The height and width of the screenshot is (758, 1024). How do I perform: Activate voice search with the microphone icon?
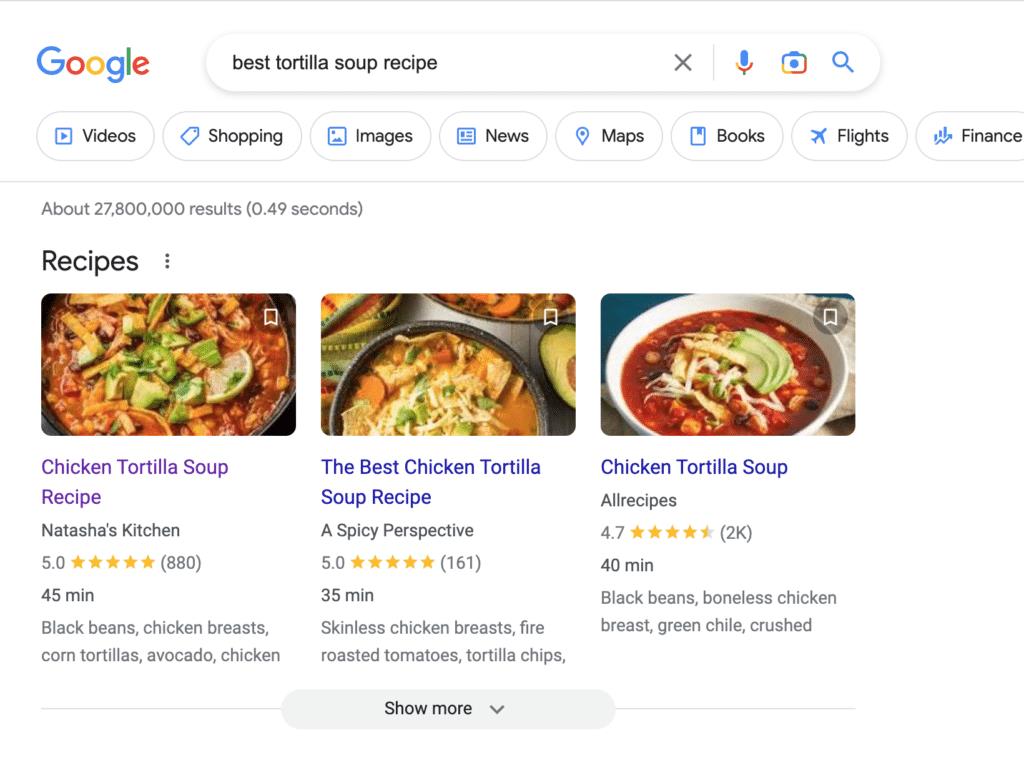[x=743, y=62]
